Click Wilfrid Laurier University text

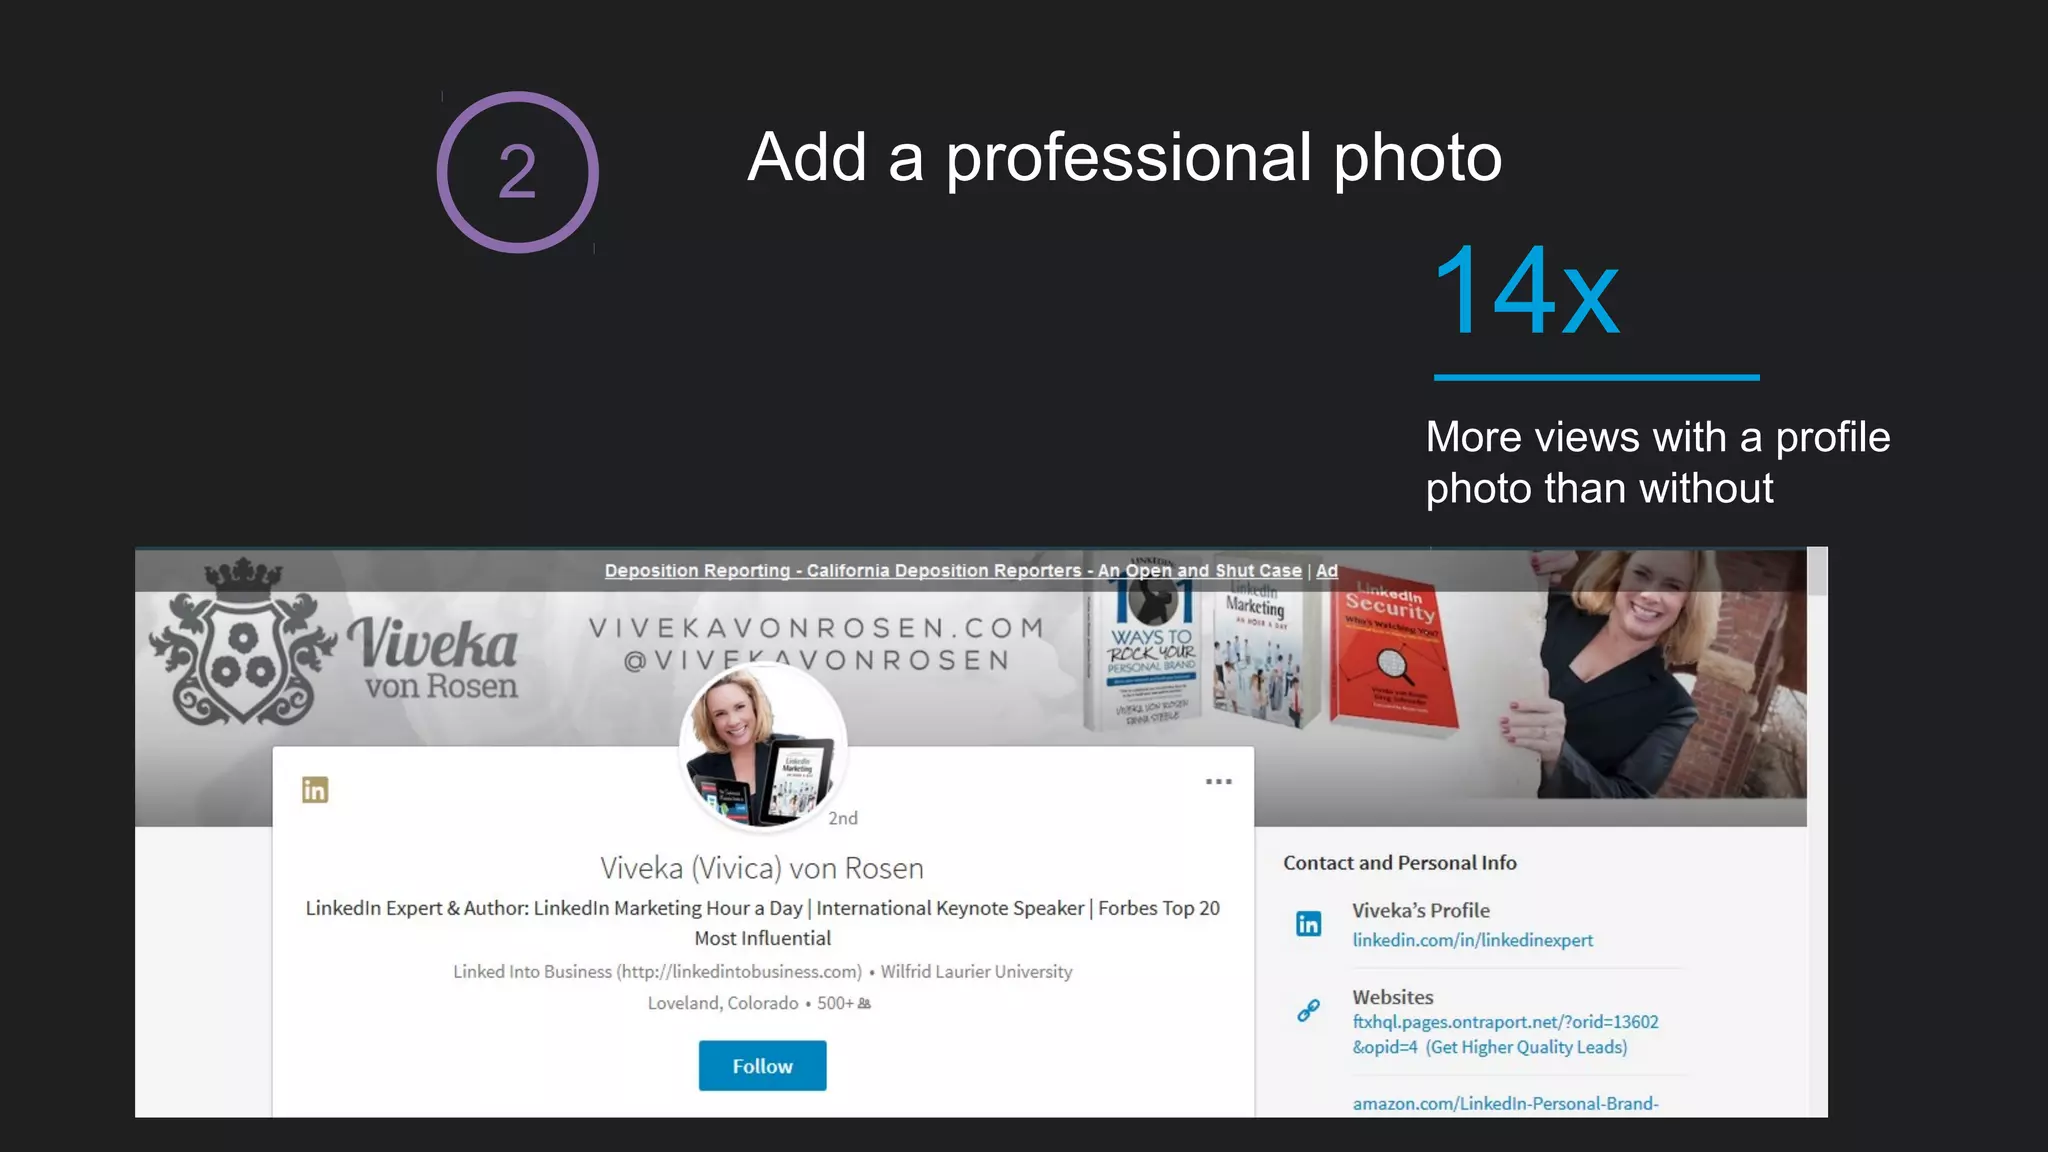(x=976, y=971)
